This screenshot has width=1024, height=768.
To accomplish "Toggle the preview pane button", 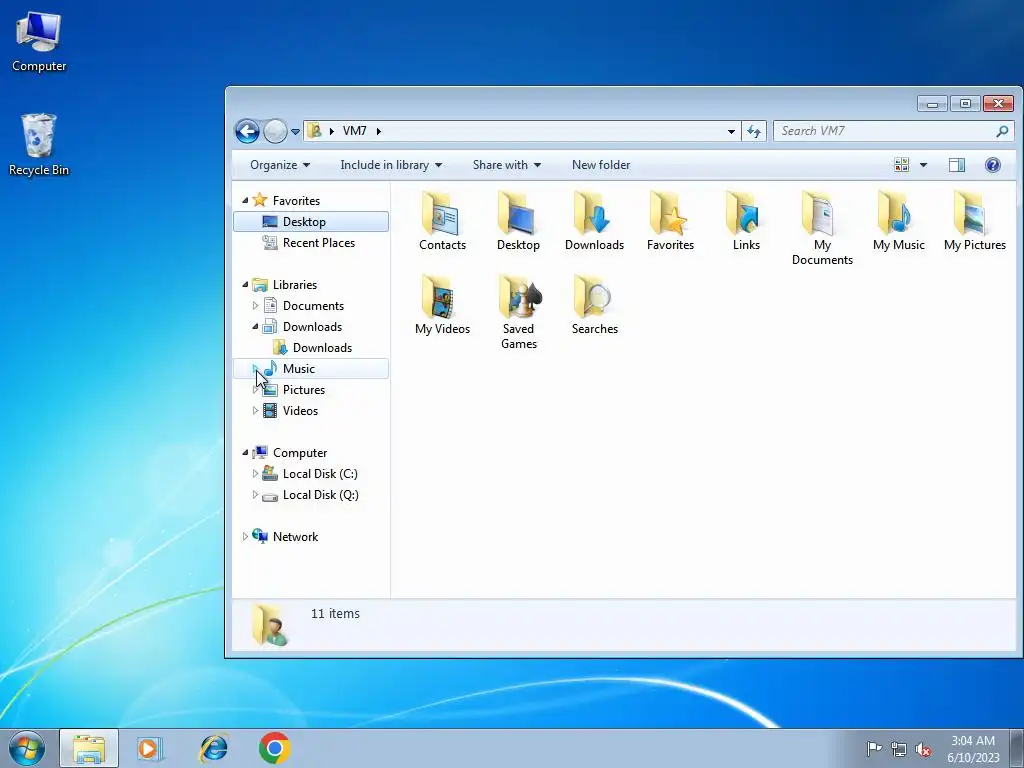I will coord(957,165).
